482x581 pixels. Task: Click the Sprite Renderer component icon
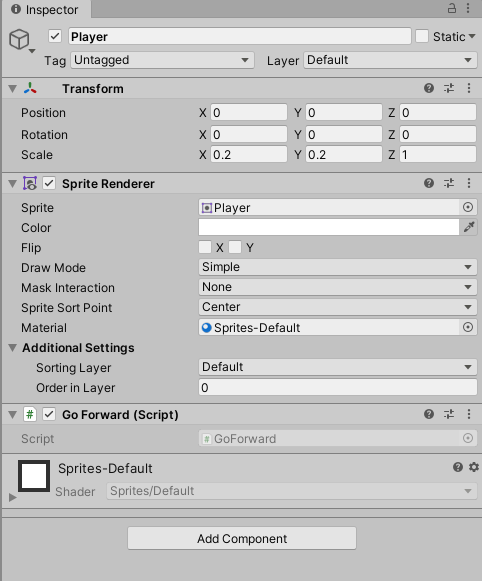(x=30, y=183)
